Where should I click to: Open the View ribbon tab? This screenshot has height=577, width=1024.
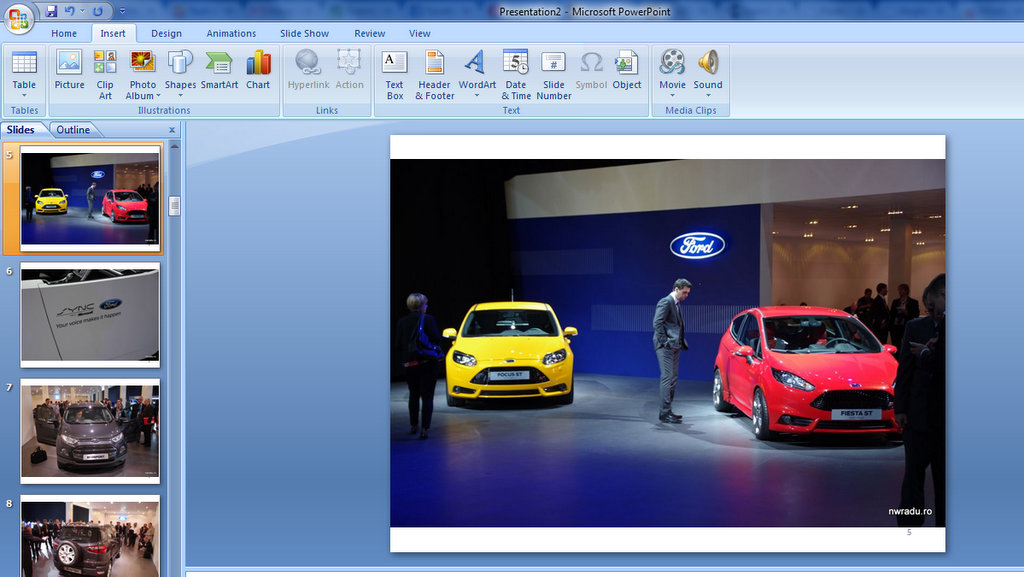pos(419,33)
